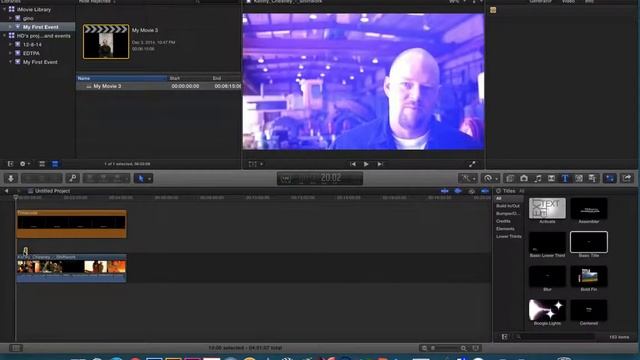Open the Select tool arrow dropdown

point(143,178)
